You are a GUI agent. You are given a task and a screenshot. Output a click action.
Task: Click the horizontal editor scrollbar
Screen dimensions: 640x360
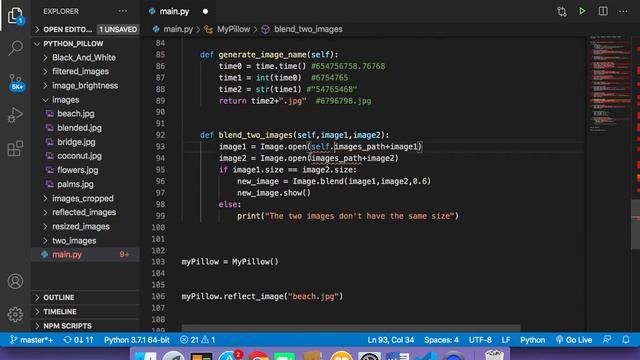(351, 328)
